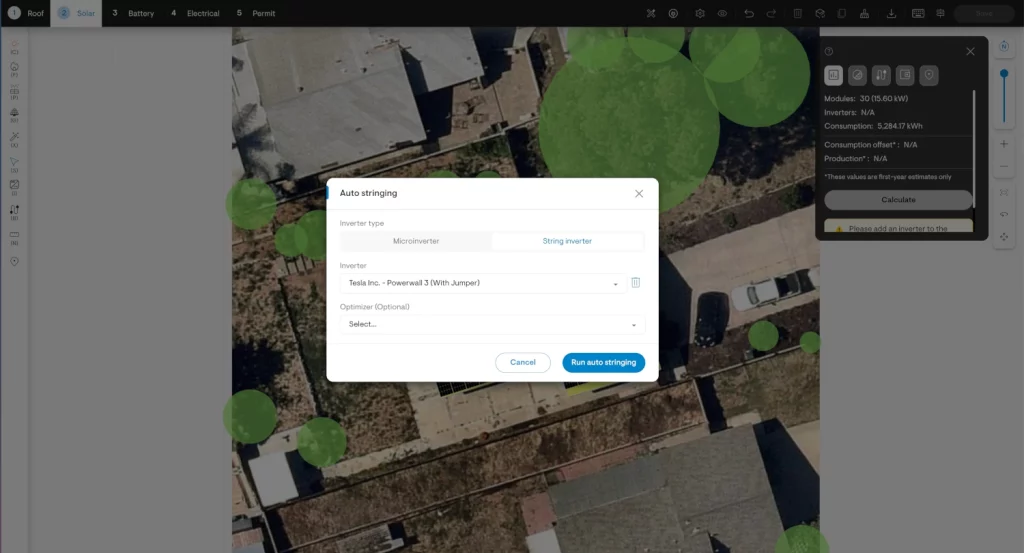Click the compass north icon on the right
Screen dimensions: 1024x553
coord(1004,46)
